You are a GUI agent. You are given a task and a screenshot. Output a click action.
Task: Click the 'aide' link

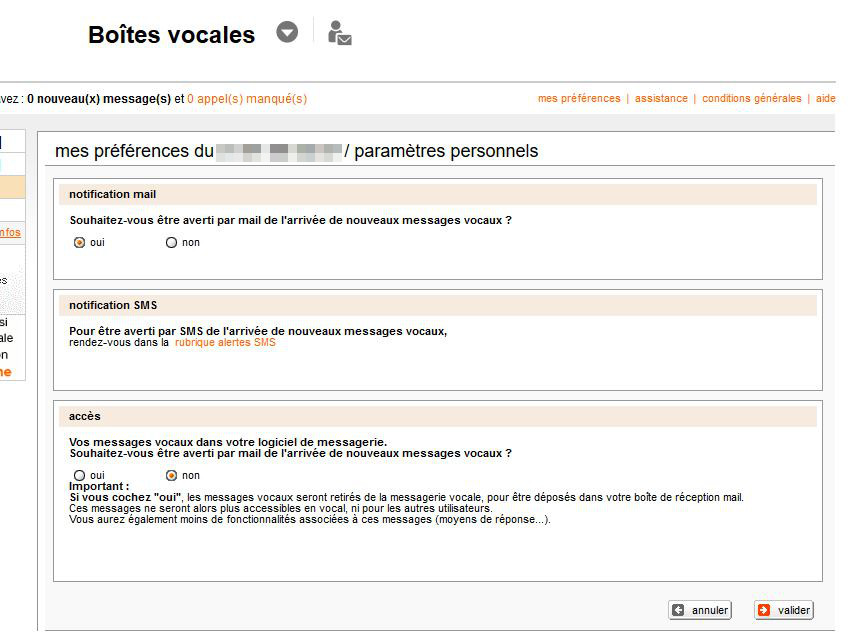point(825,98)
